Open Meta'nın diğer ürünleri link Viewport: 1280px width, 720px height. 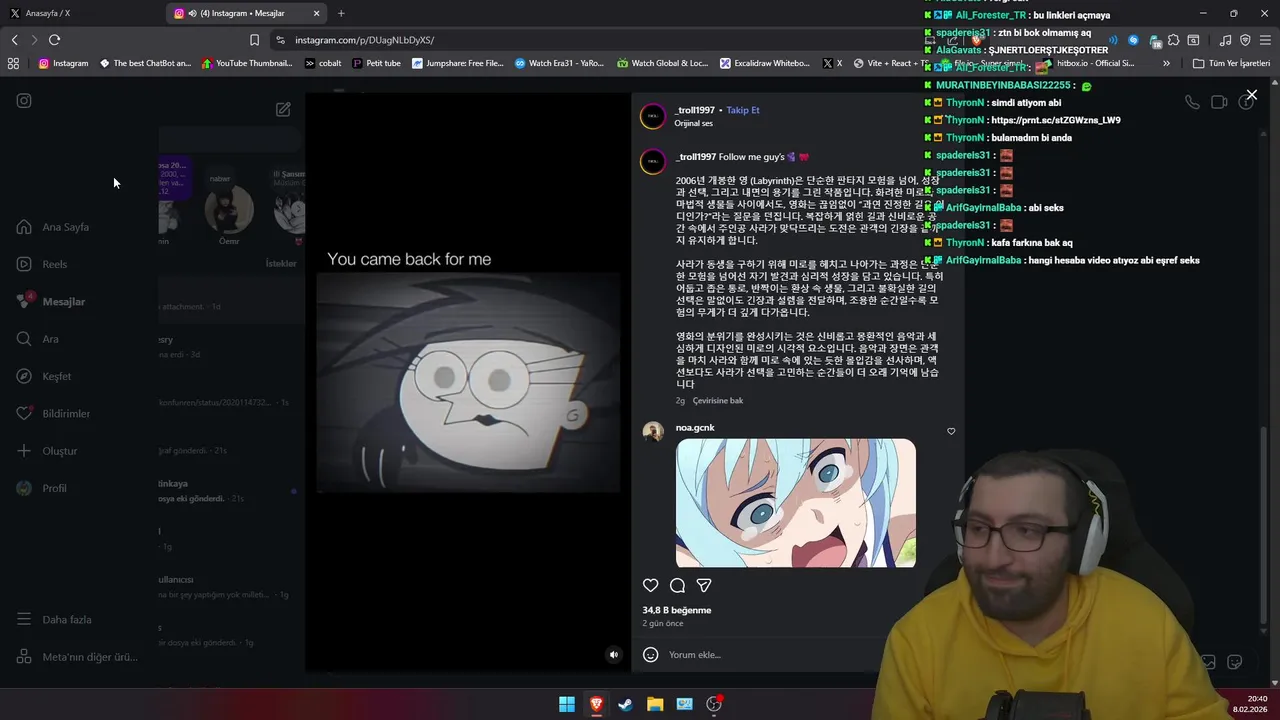tap(78, 657)
